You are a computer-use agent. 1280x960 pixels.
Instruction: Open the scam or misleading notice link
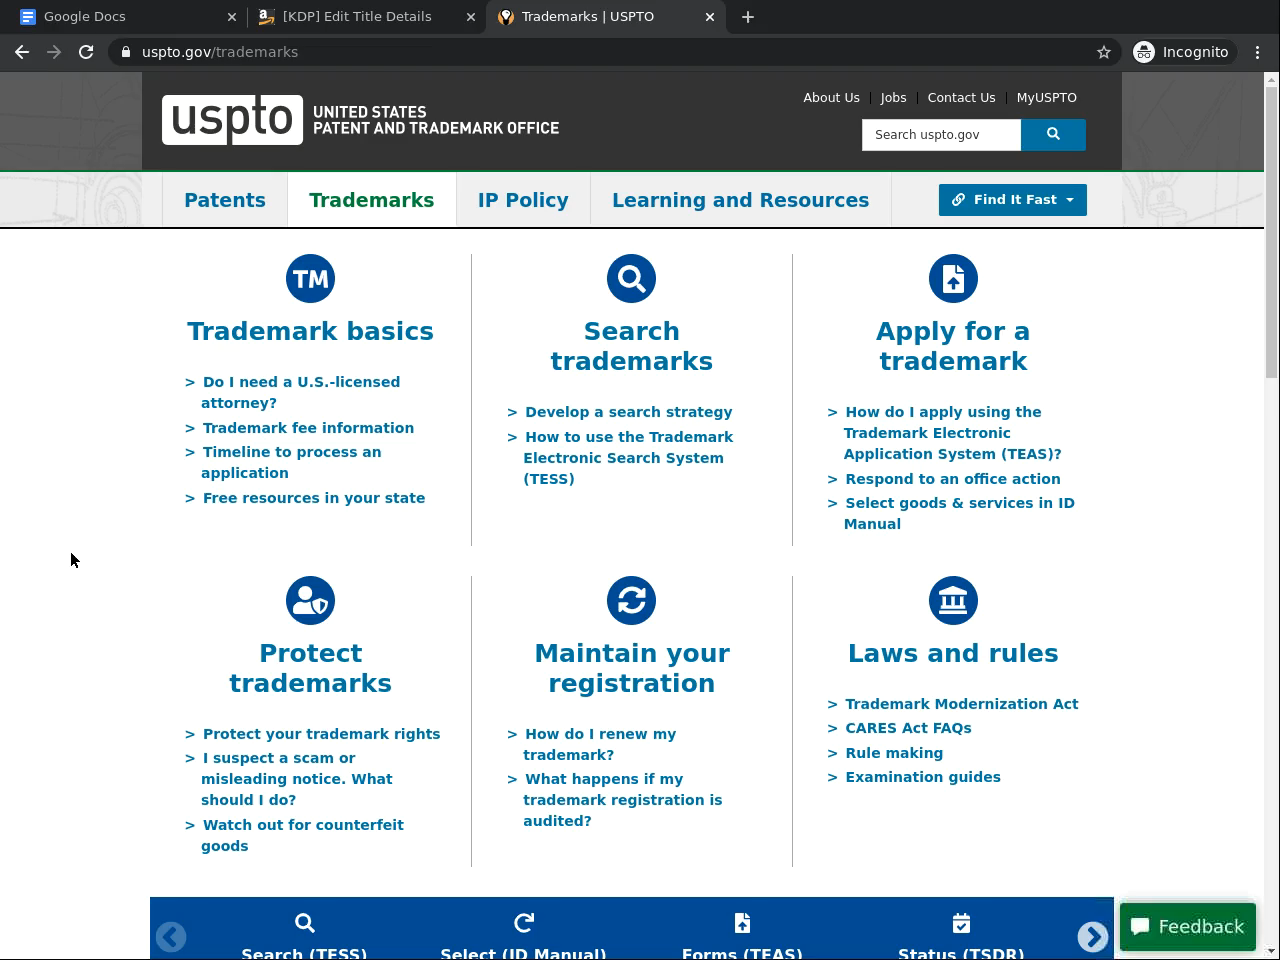[296, 779]
